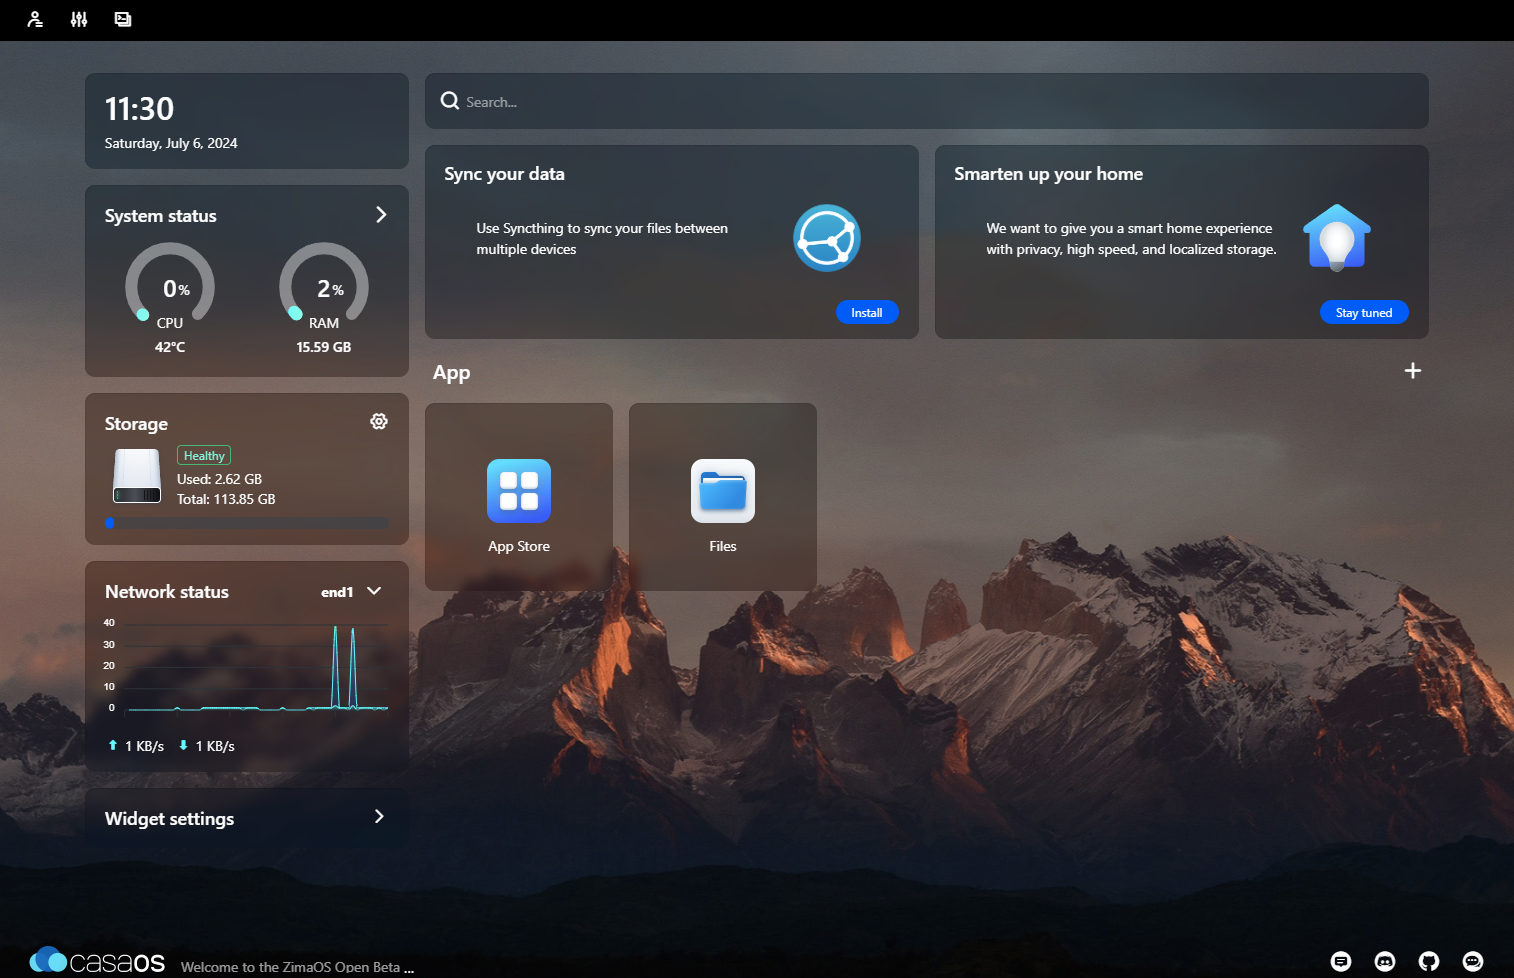Click the upload speed arrow icon
Viewport: 1514px width, 978px height.
point(113,745)
